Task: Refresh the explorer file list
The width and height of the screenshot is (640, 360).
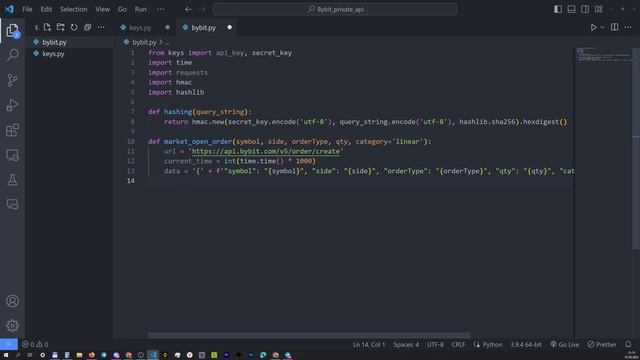Action: [x=74, y=27]
